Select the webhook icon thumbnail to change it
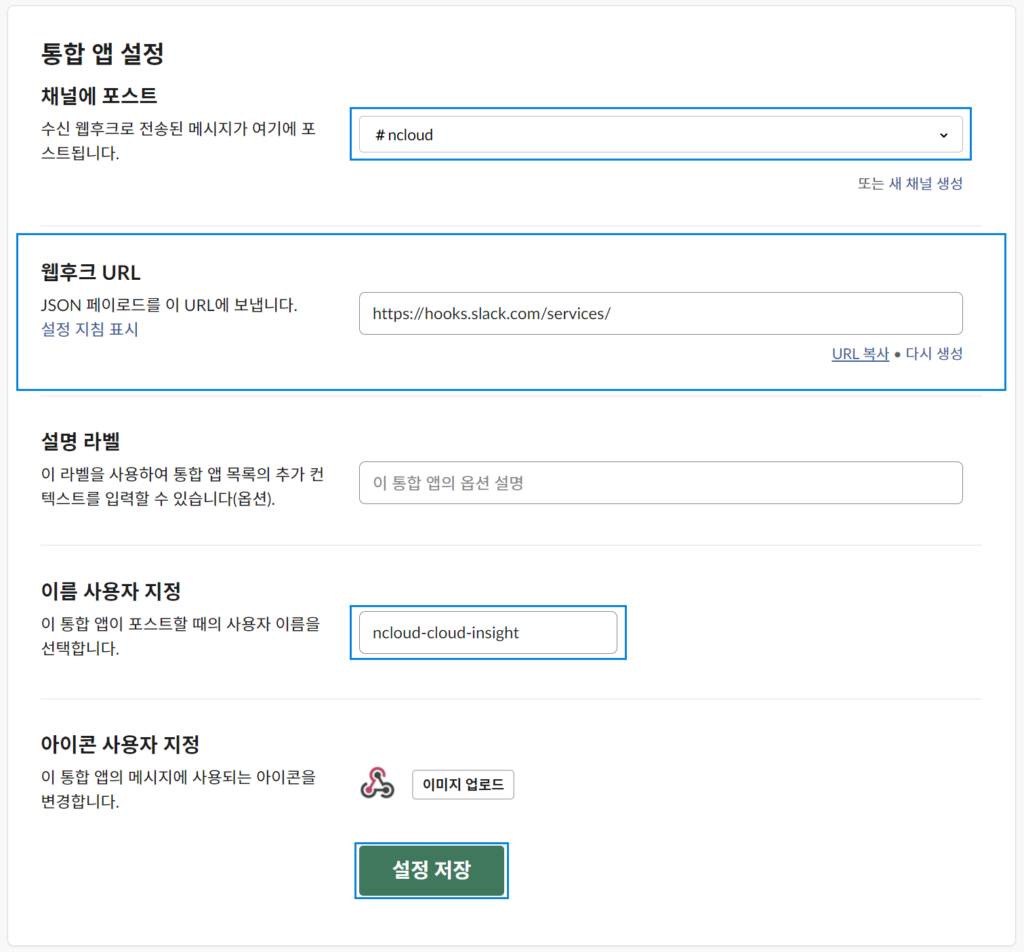Image resolution: width=1024 pixels, height=952 pixels. 379,784
